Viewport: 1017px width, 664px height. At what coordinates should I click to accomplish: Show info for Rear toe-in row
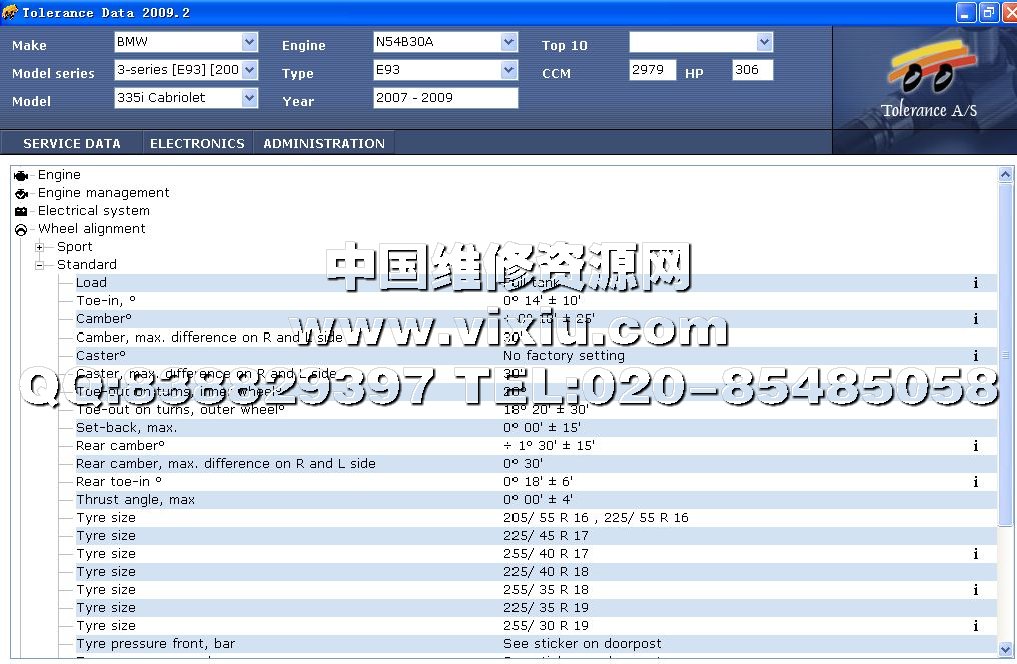click(976, 482)
